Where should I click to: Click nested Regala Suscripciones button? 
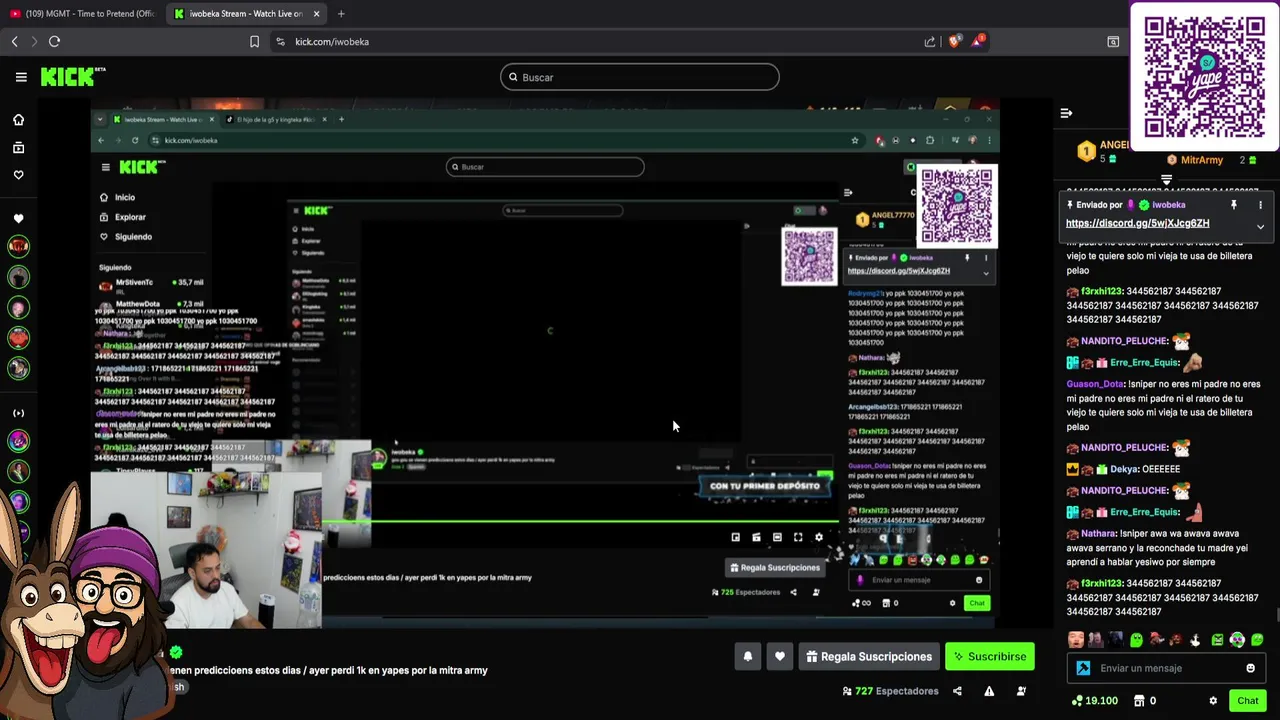775,567
